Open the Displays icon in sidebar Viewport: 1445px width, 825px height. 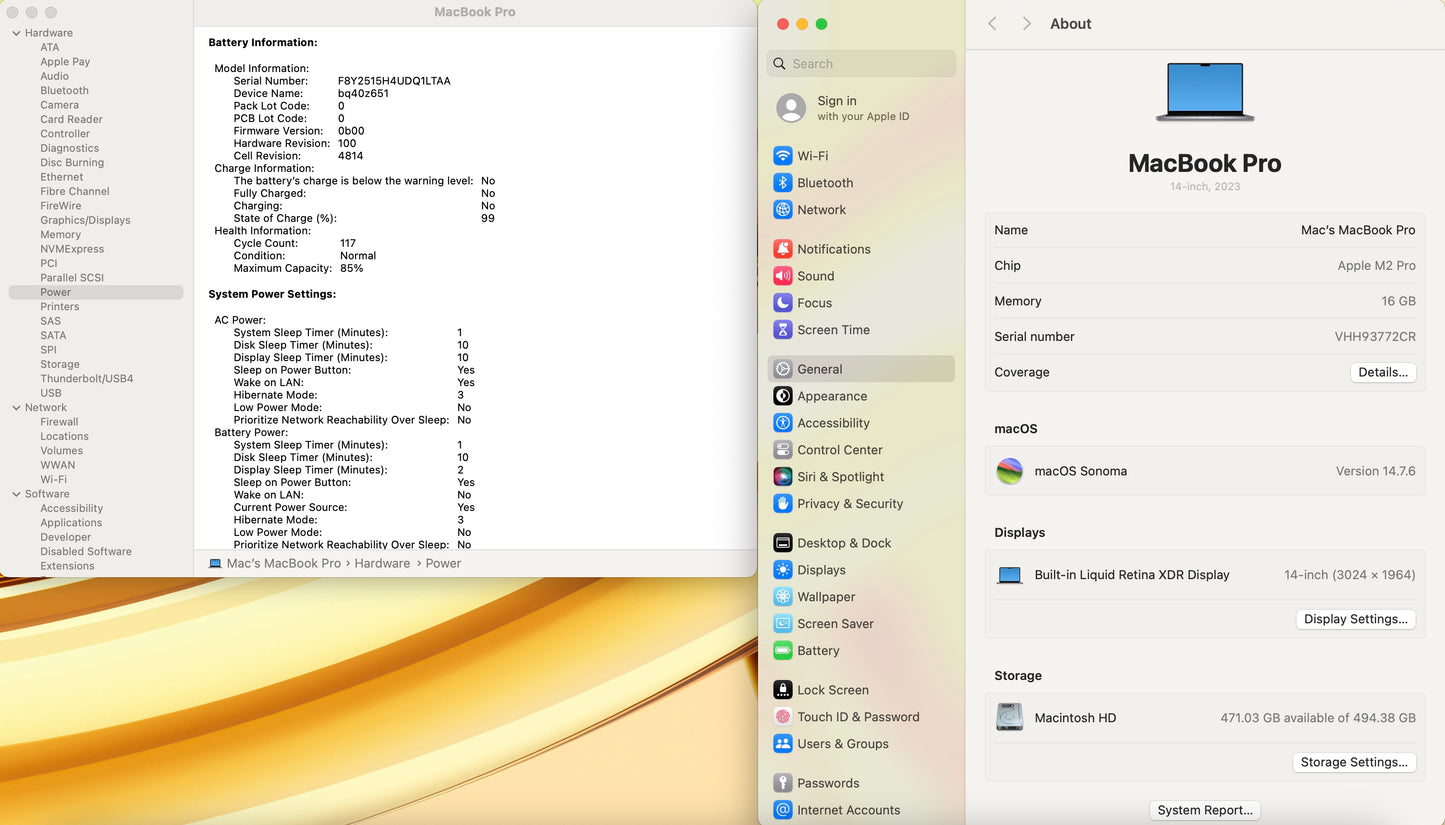[783, 570]
